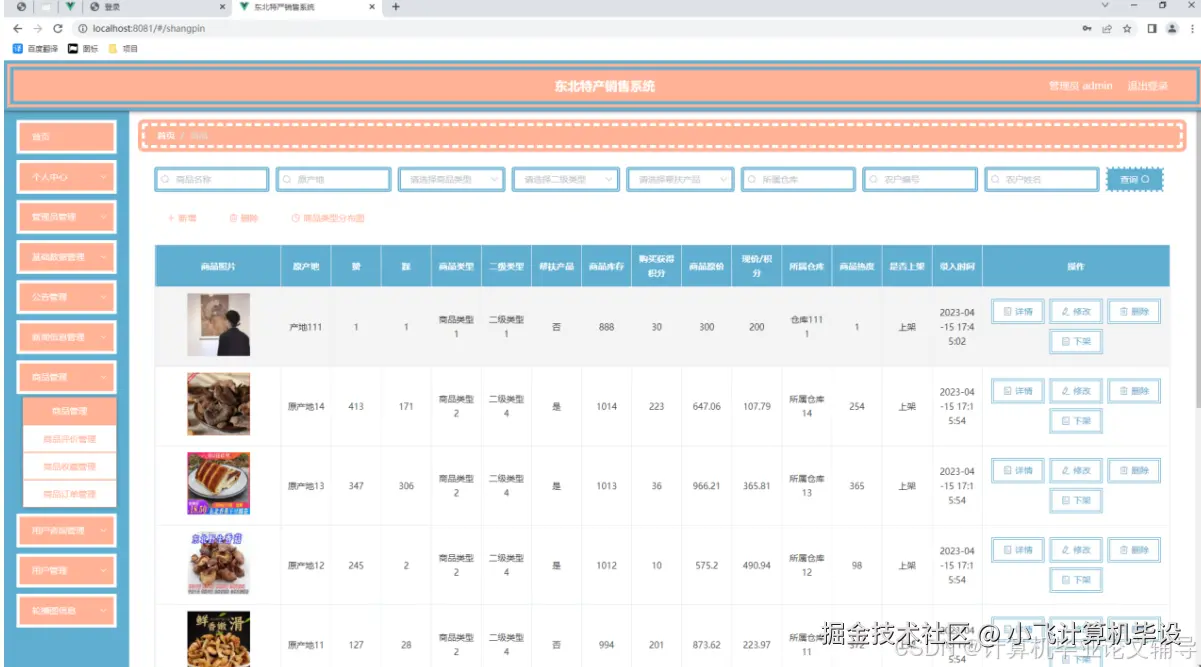Focus the 农户姓名 search field
This screenshot has height=667, width=1201.
tap(1042, 179)
